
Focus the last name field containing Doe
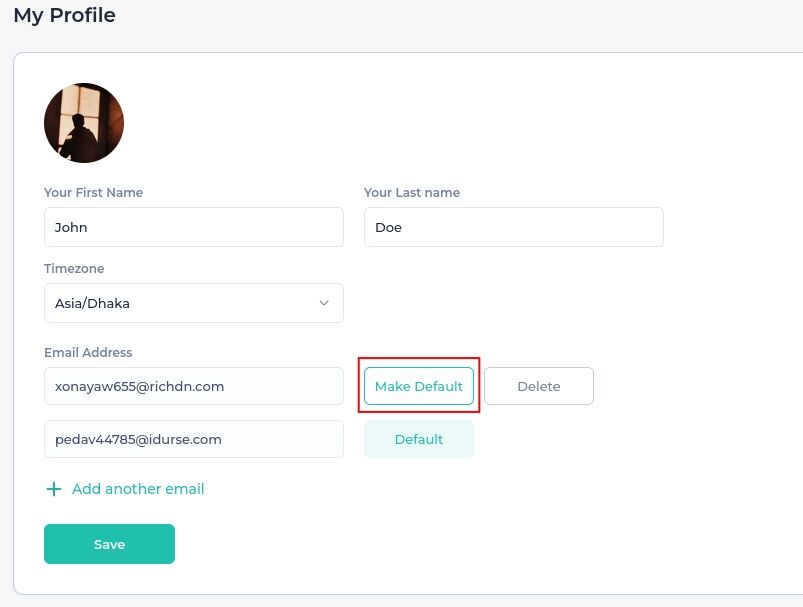click(514, 227)
